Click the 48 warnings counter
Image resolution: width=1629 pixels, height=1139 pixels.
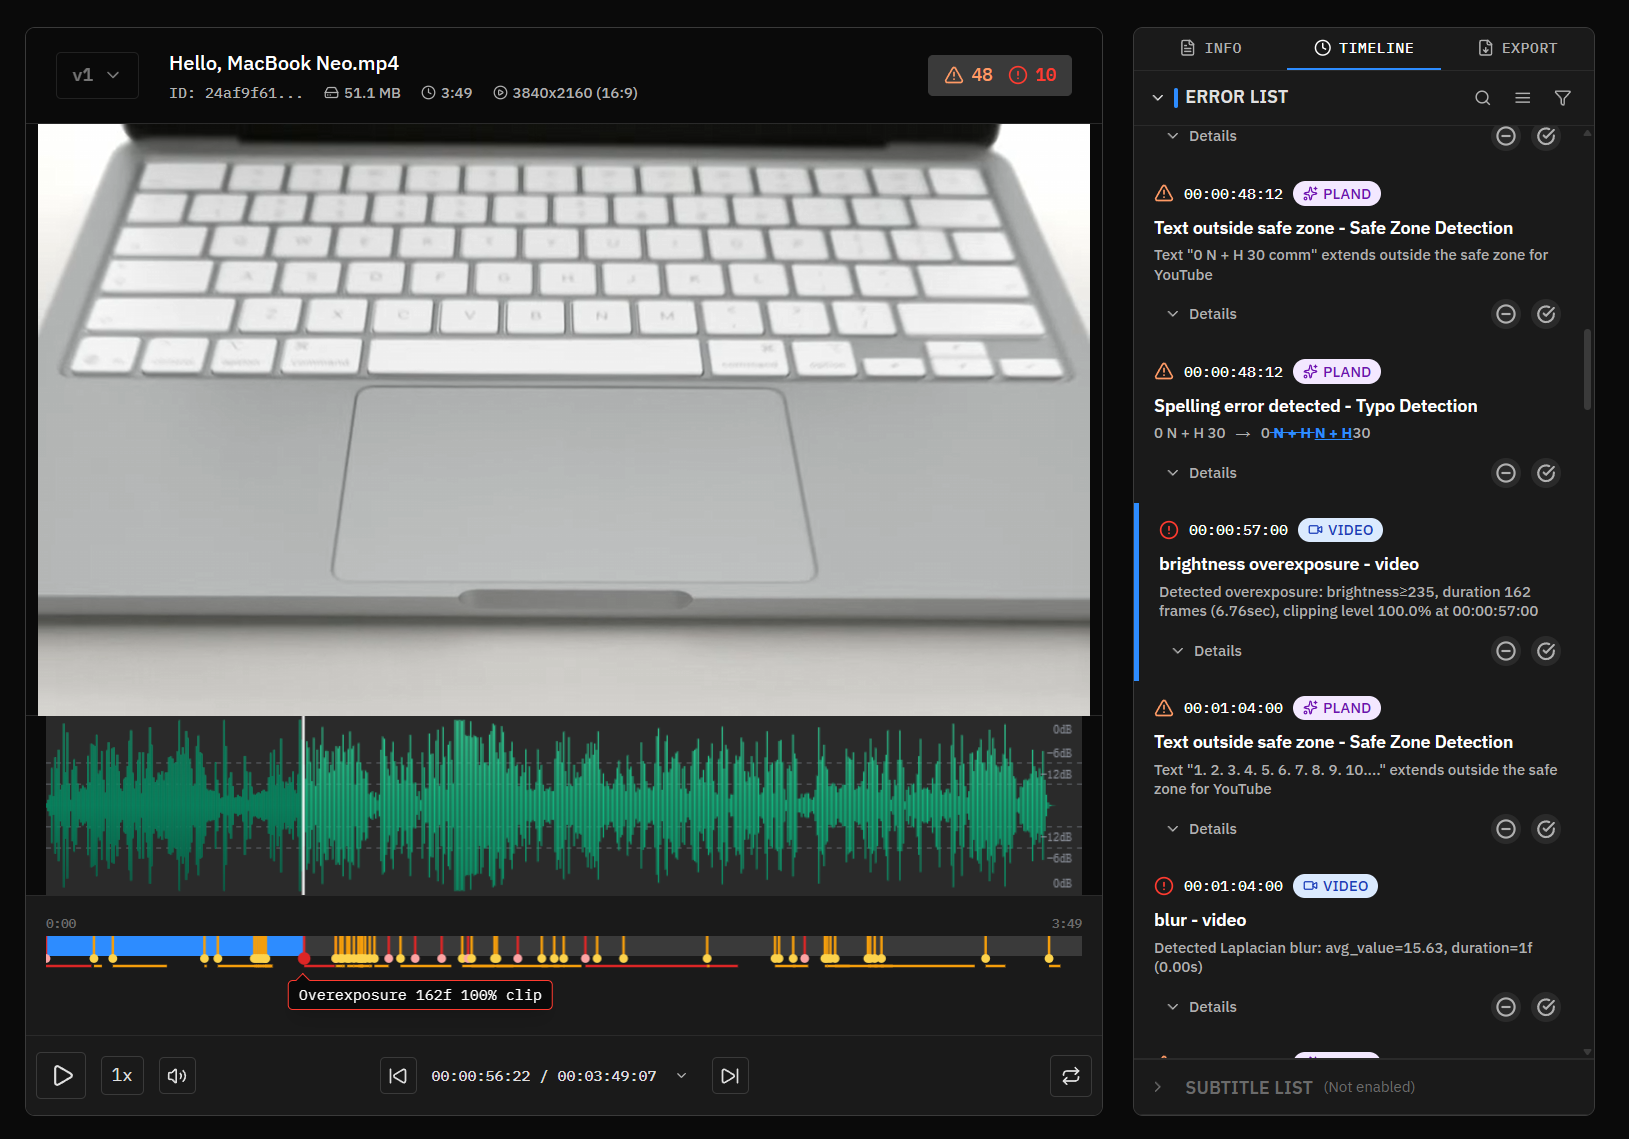click(968, 75)
